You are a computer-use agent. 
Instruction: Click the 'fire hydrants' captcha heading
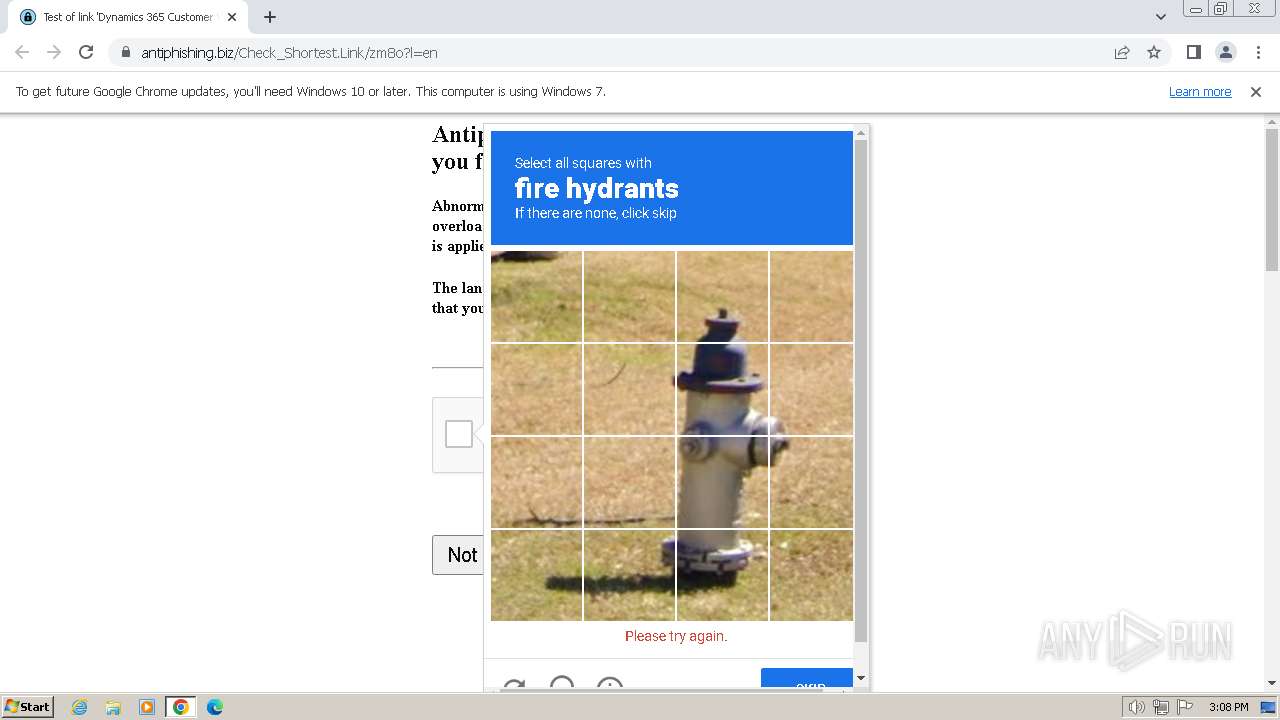597,188
